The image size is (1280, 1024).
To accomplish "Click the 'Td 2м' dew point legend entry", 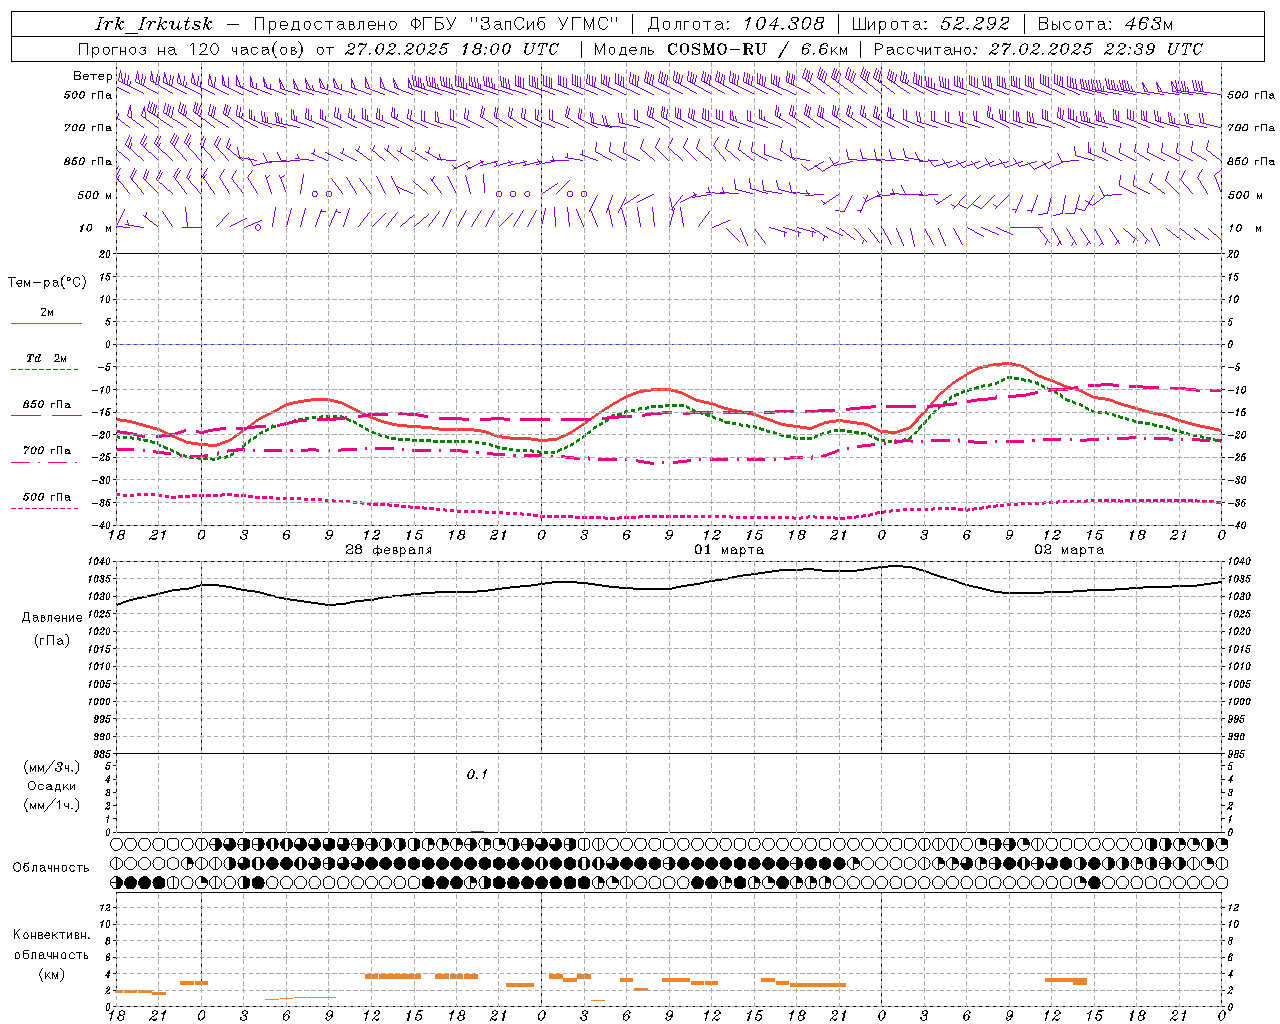I will tap(47, 358).
